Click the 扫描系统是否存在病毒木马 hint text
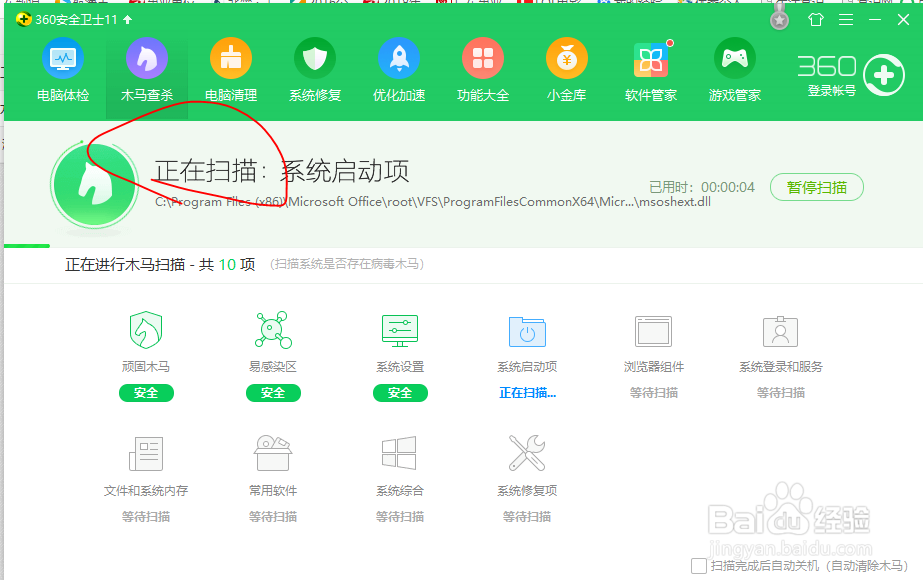 click(x=347, y=264)
